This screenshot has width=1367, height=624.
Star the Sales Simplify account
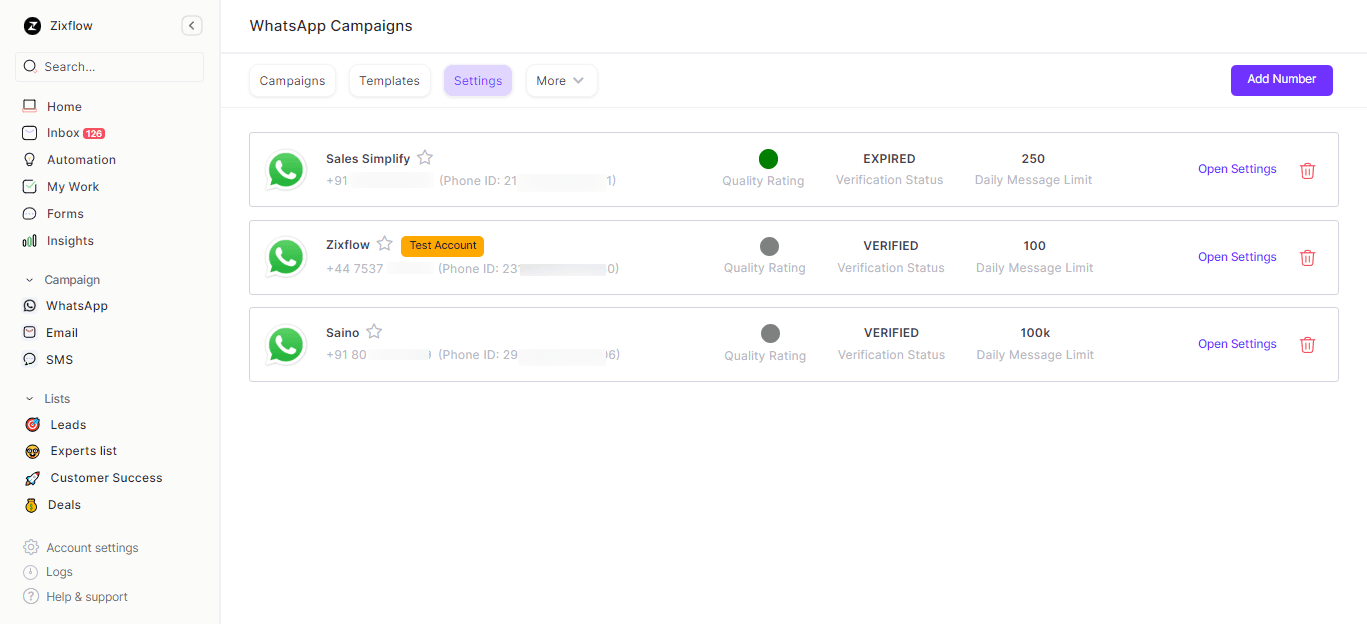coord(425,158)
